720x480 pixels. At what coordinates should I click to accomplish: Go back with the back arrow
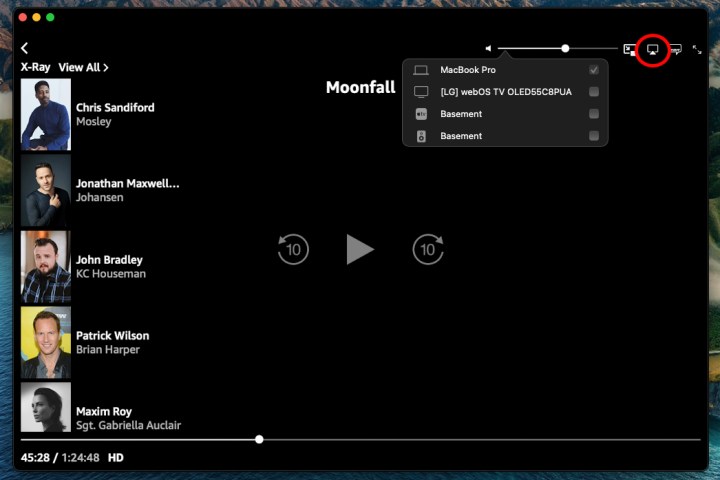point(24,48)
